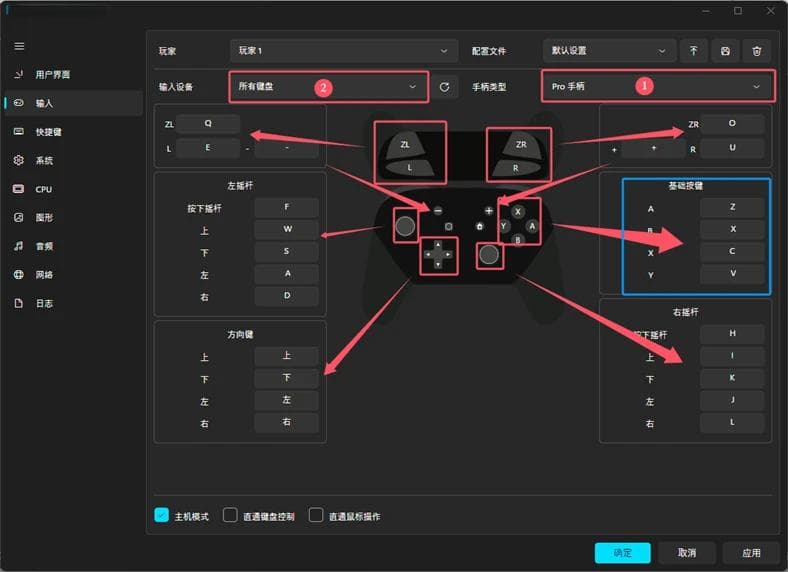Click the load profile upload icon
Image resolution: width=788 pixels, height=572 pixels.
(694, 51)
